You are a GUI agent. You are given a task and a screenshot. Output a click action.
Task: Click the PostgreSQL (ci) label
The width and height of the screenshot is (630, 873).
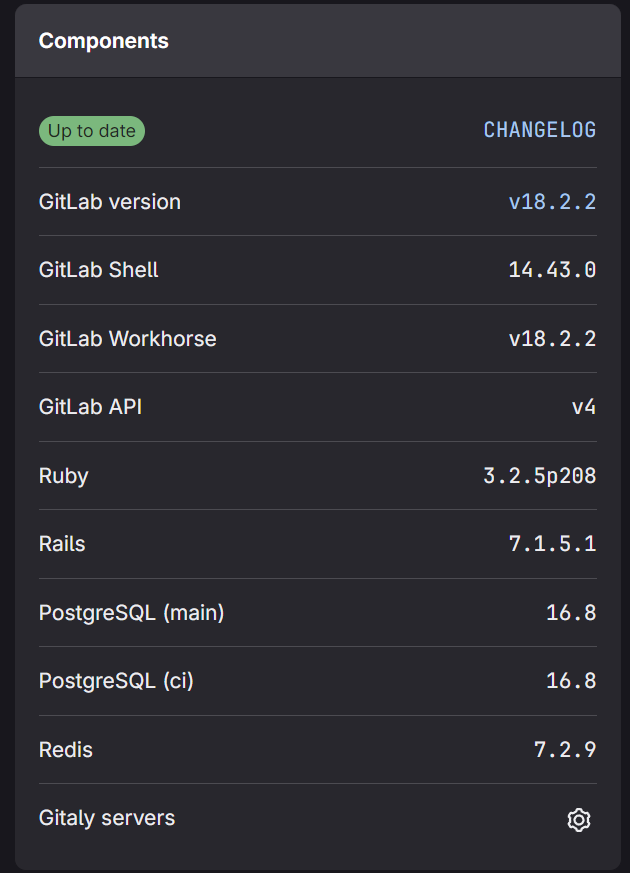pos(116,681)
